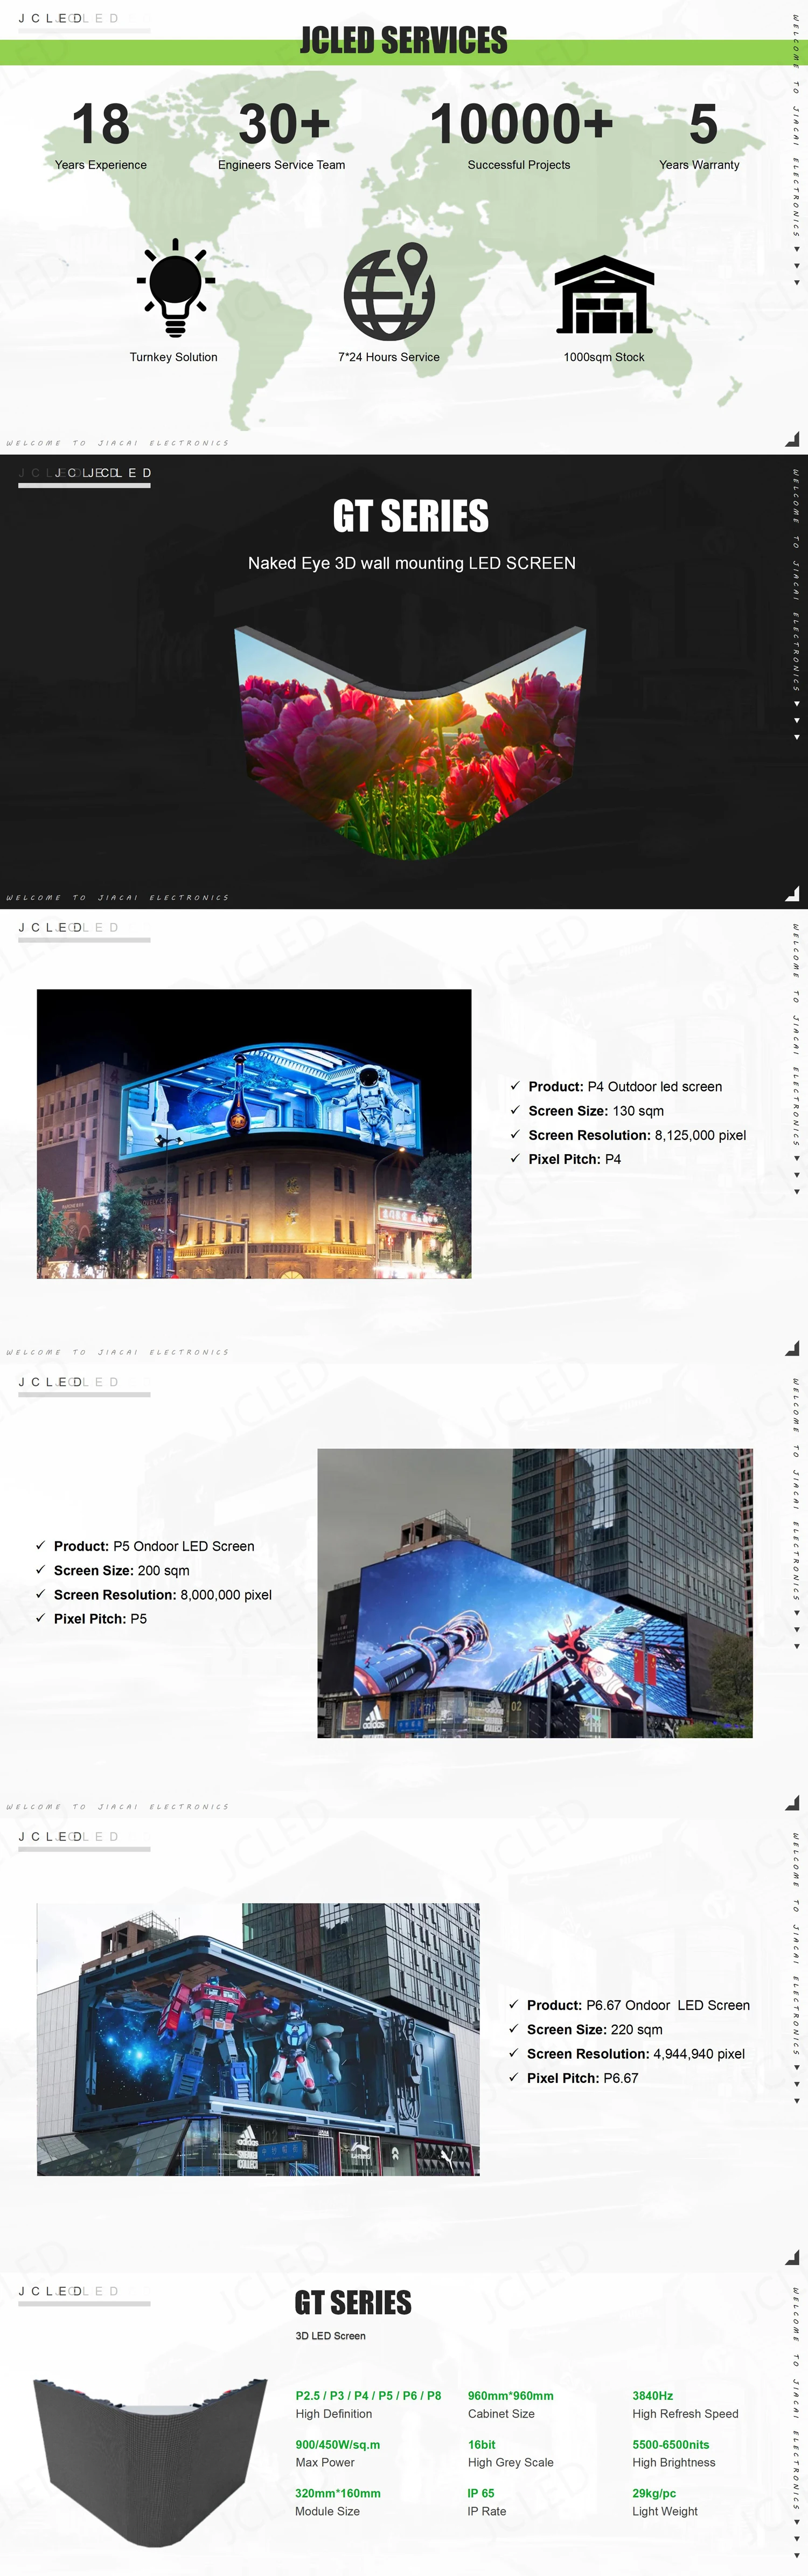Select the "18" years figure
Viewport: 808px width, 2576px height.
click(101, 124)
